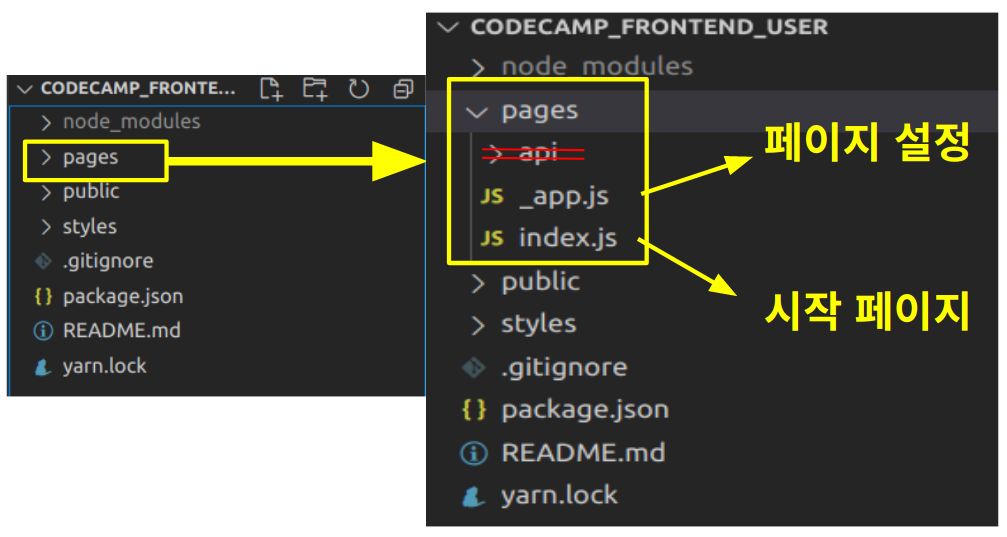The height and width of the screenshot is (537, 1007).
Task: Expand the styles folder chevron in the right explorer
Action: 478,326
